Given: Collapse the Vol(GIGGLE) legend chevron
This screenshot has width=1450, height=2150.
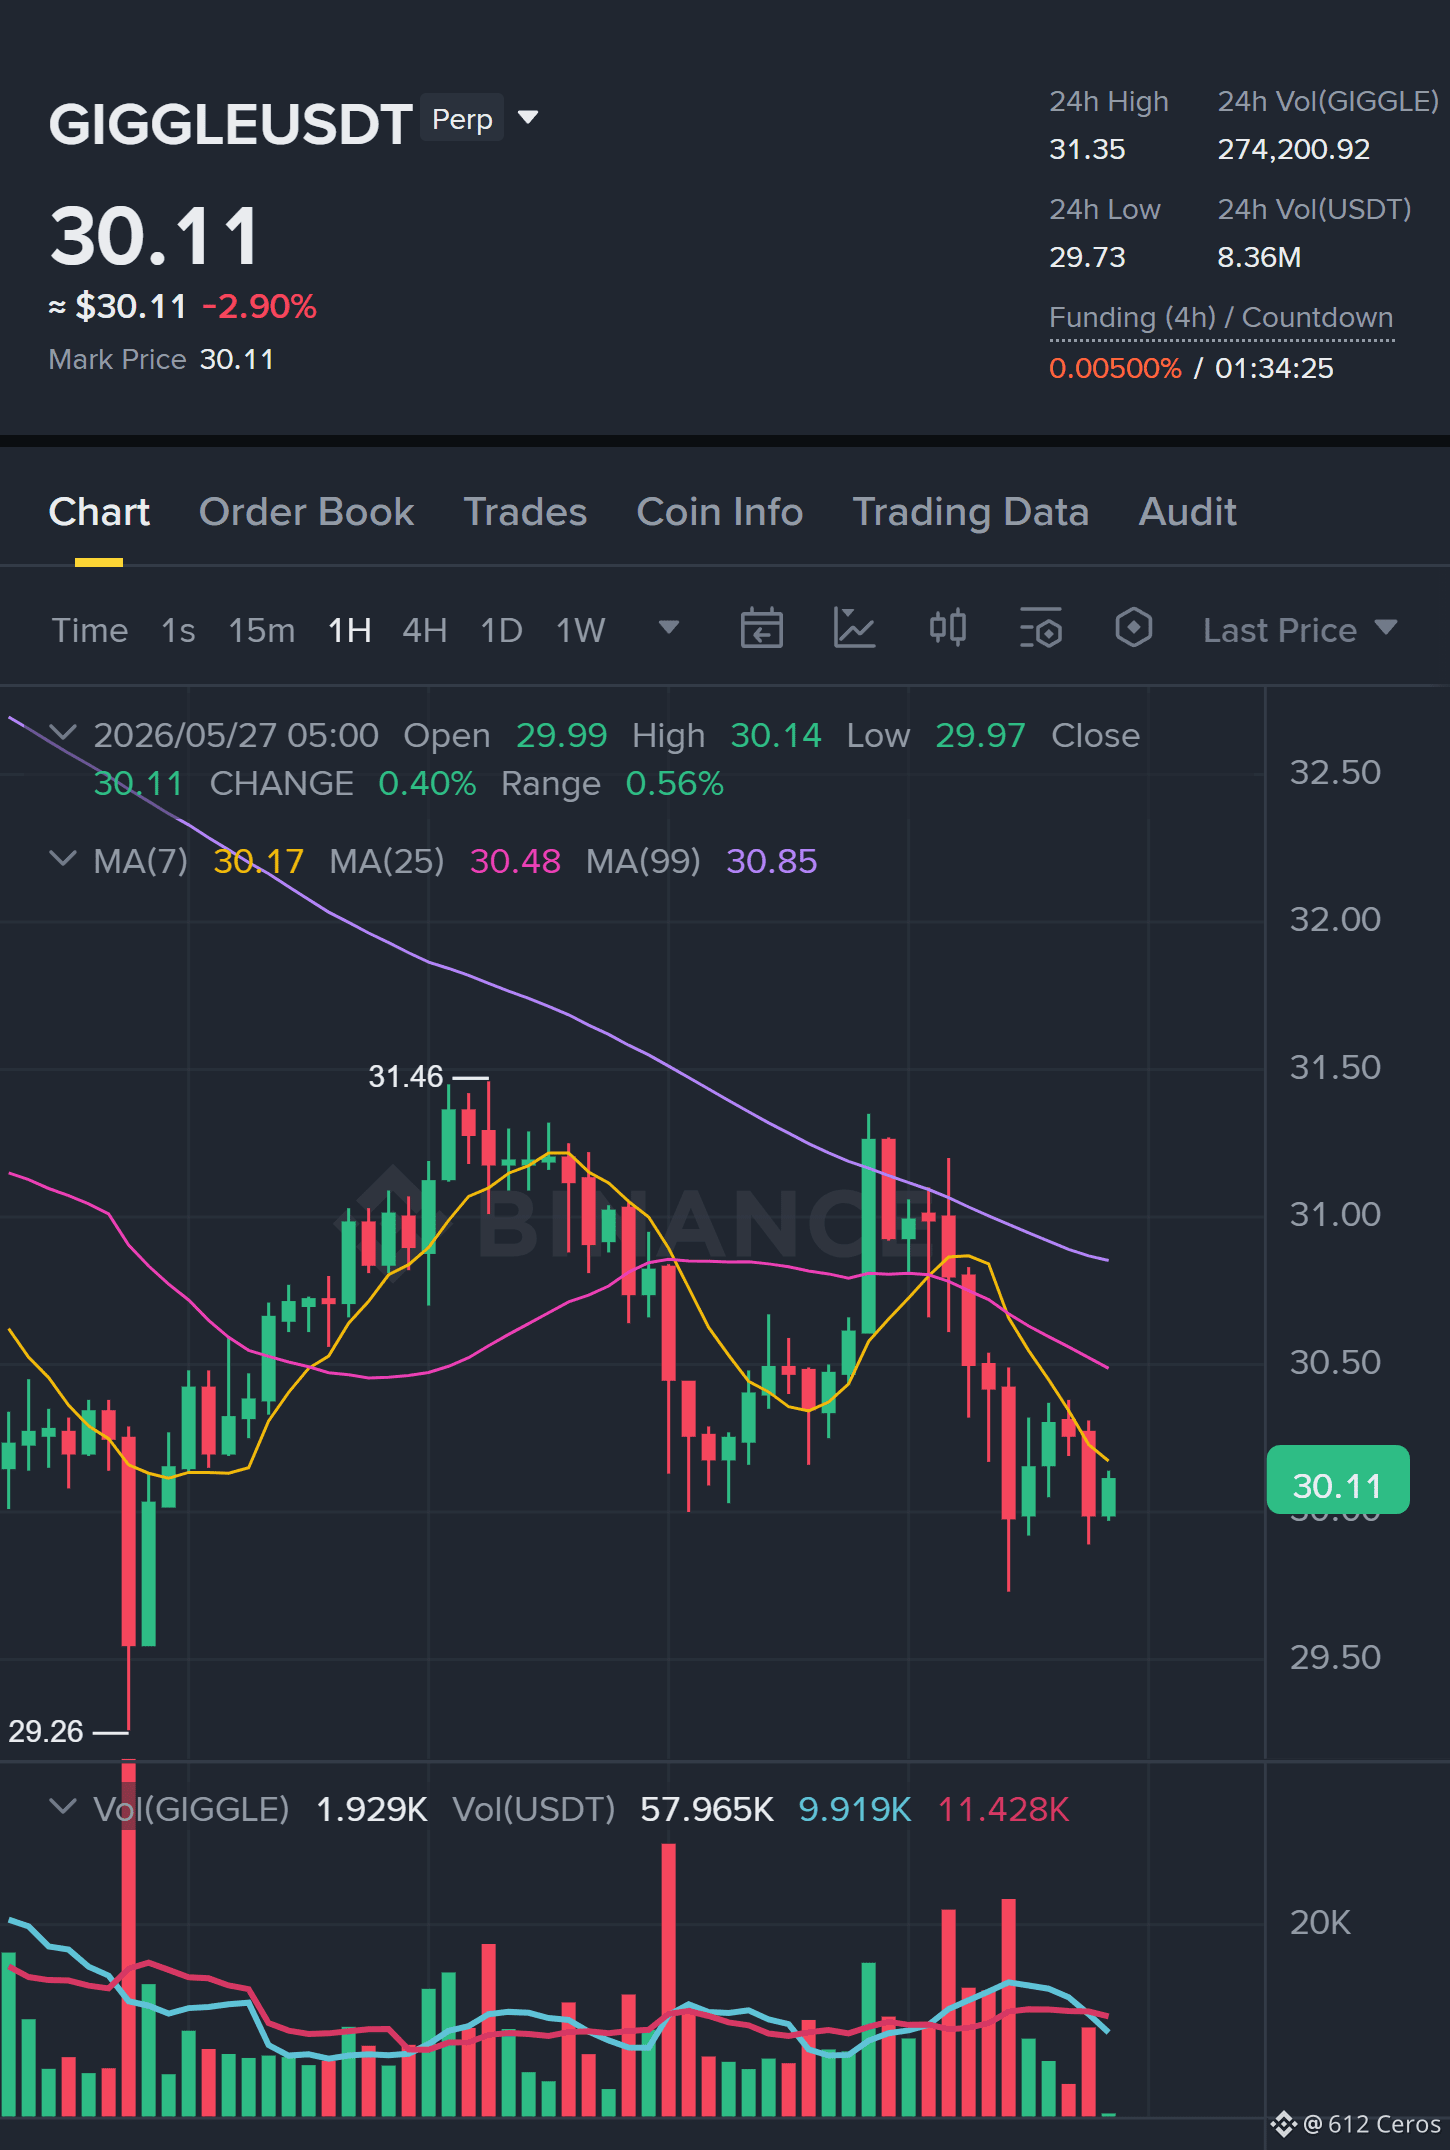Looking at the screenshot, I should pyautogui.click(x=63, y=1807).
